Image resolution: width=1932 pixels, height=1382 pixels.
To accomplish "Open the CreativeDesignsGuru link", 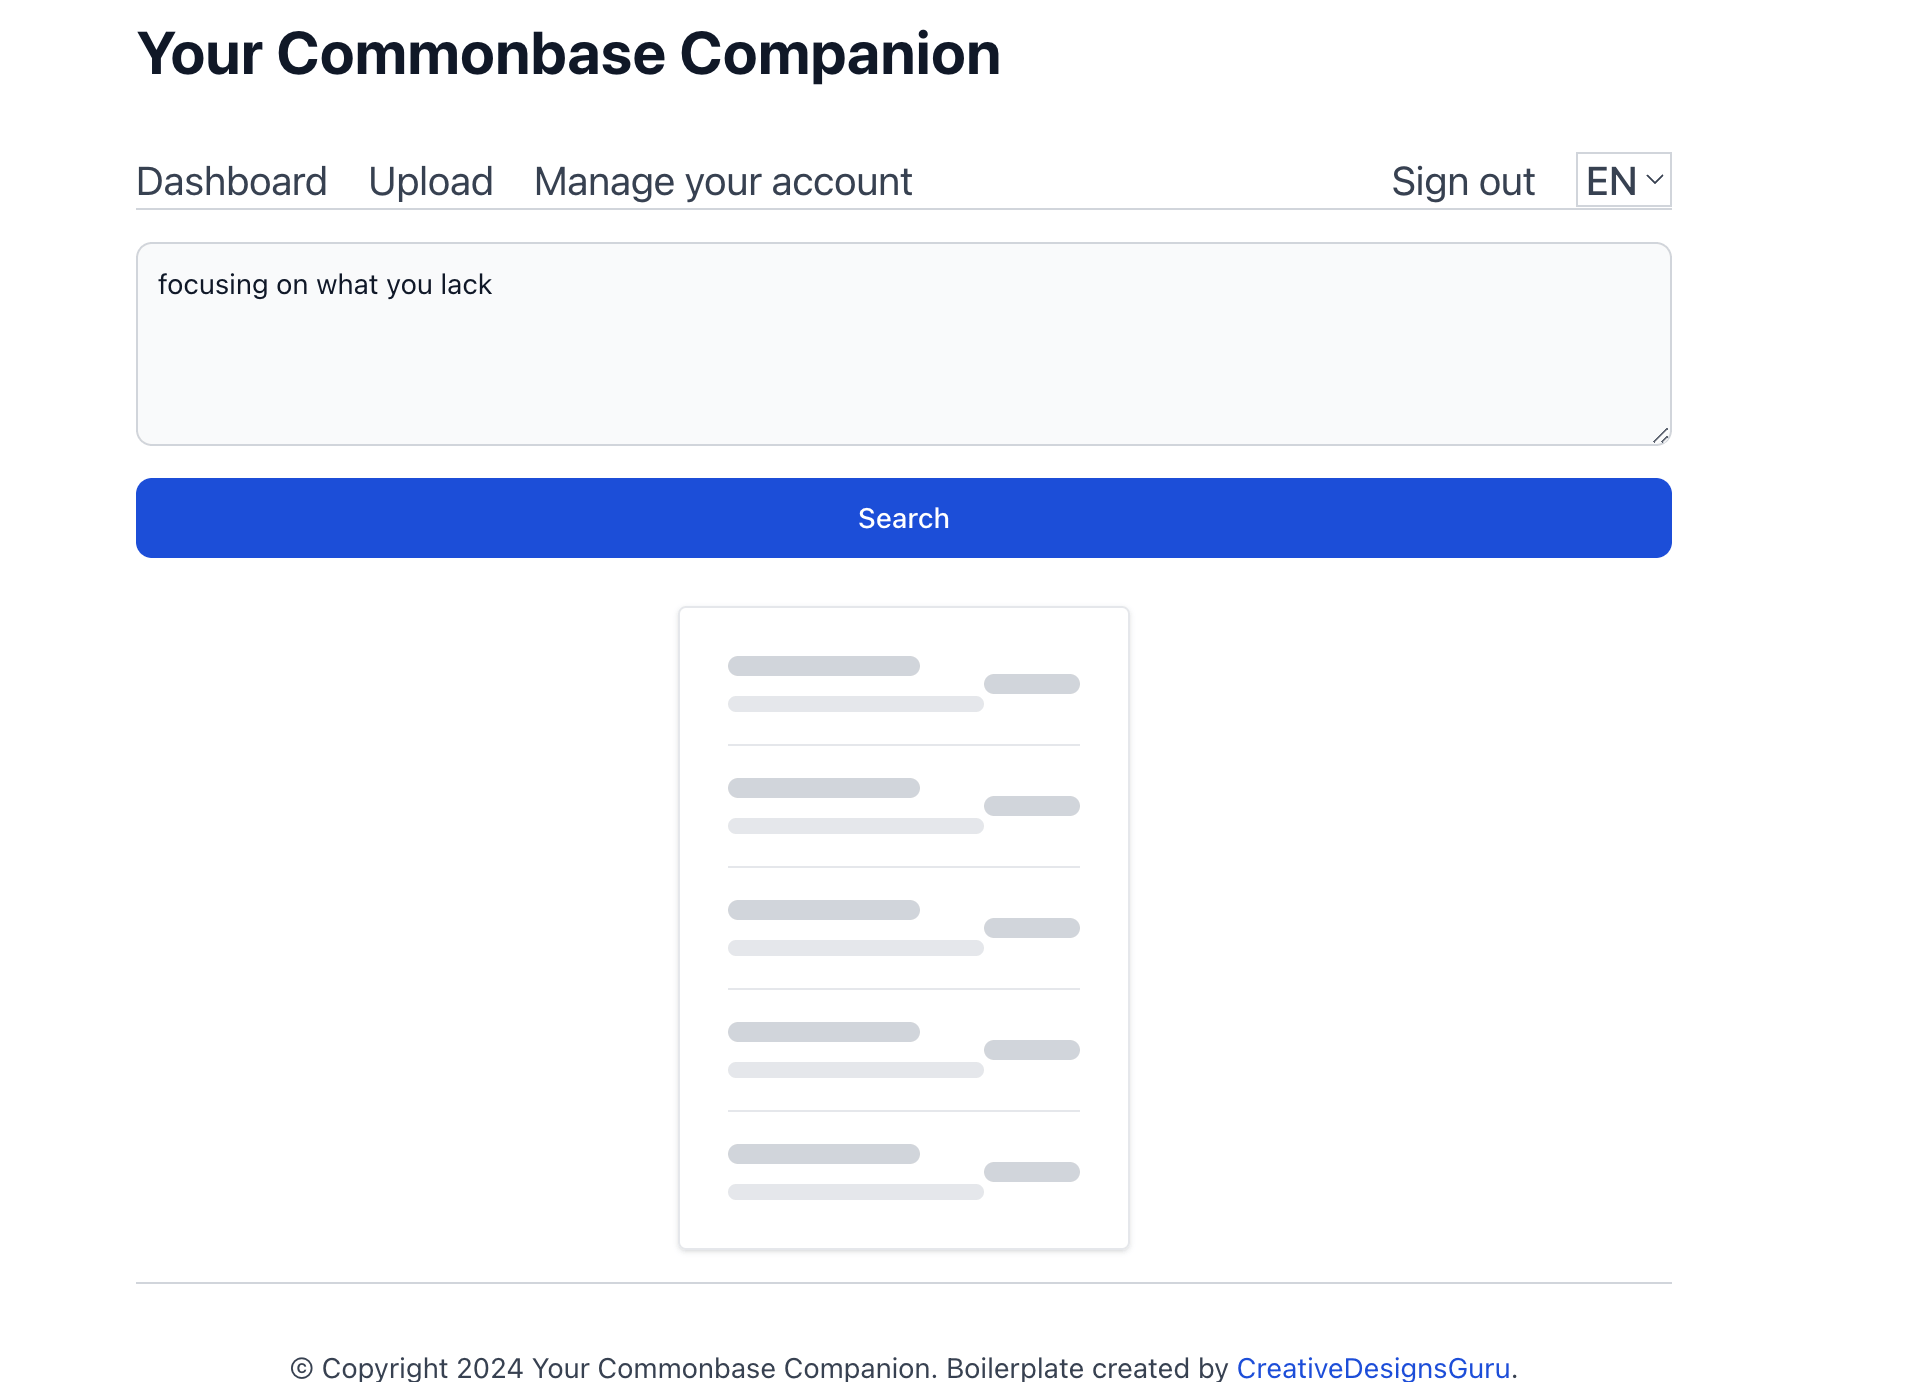I will pyautogui.click(x=1372, y=1367).
